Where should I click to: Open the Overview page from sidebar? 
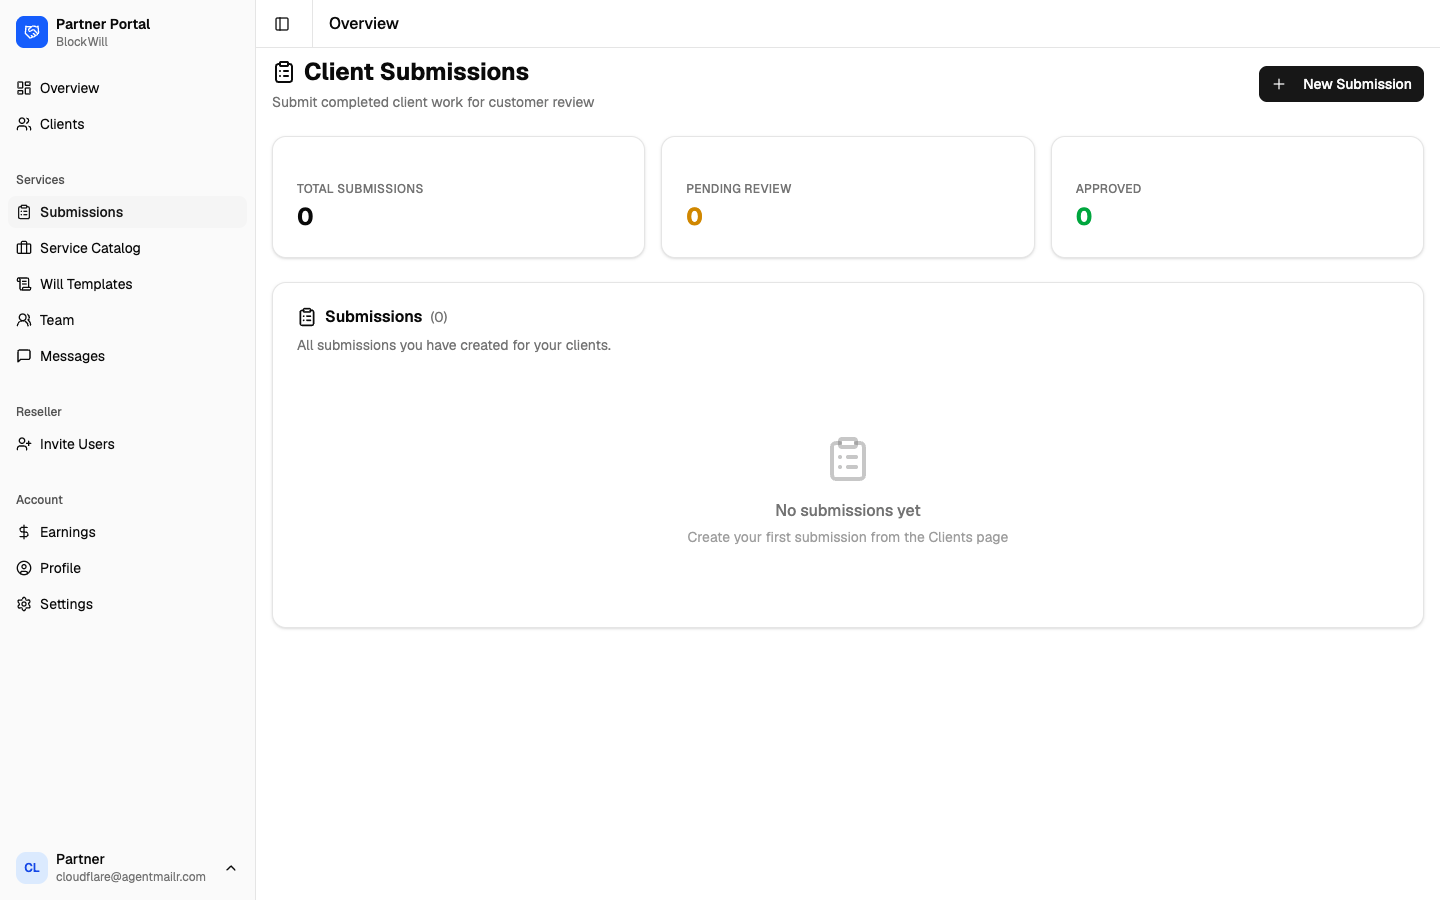pos(128,88)
